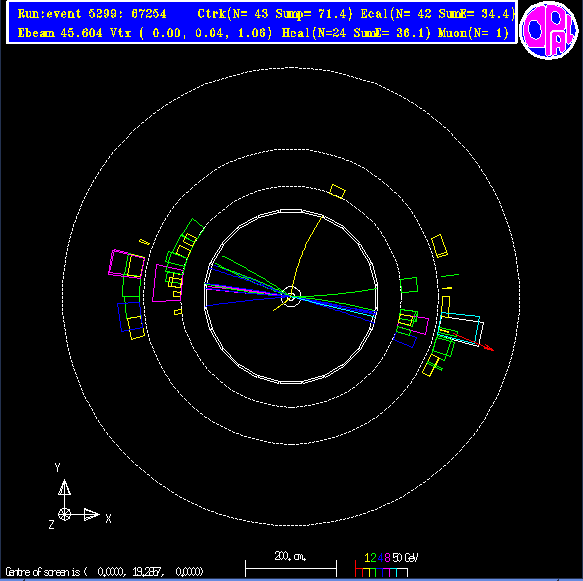Image resolution: width=583 pixels, height=581 pixels.
Task: Click the Z axis circle symbol
Action: click(x=64, y=514)
